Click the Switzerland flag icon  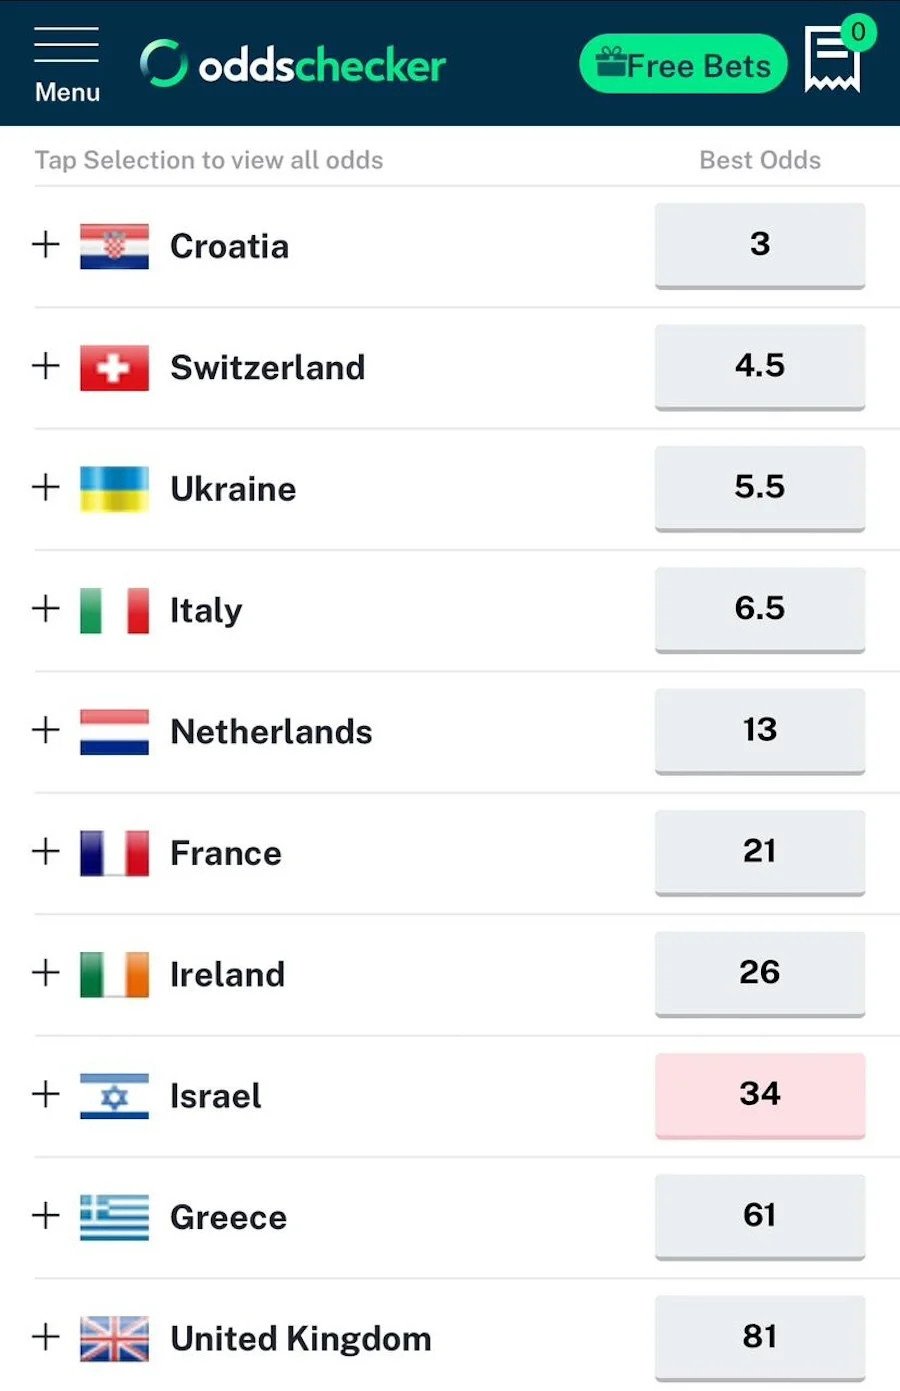click(x=114, y=367)
